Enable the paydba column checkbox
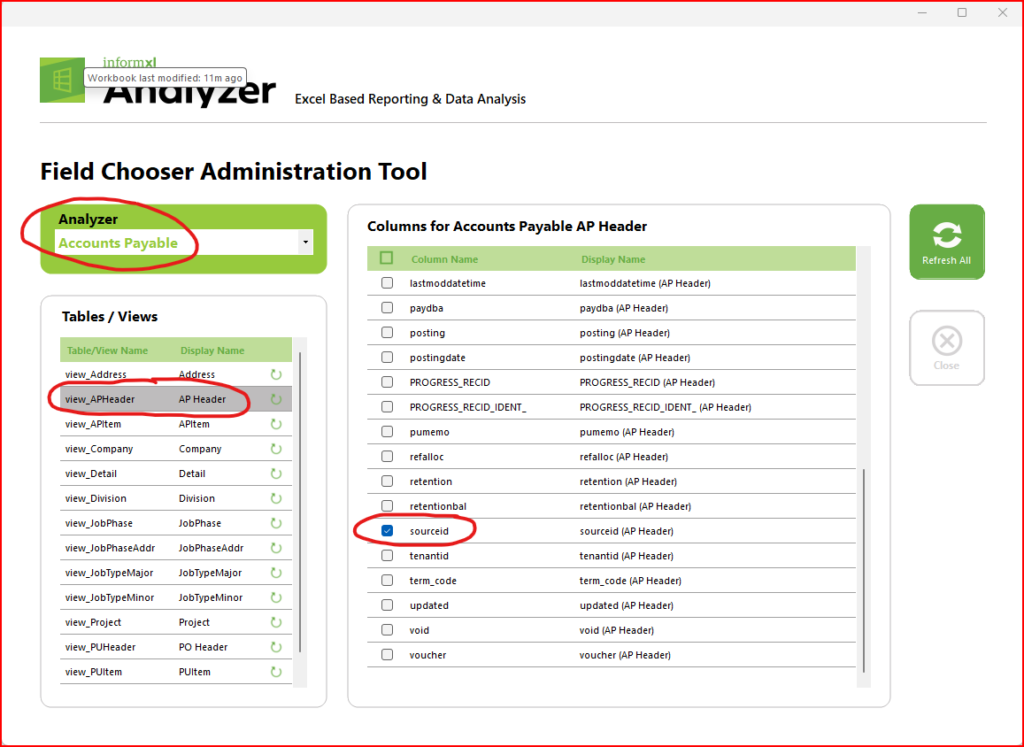1024x747 pixels. (x=387, y=308)
